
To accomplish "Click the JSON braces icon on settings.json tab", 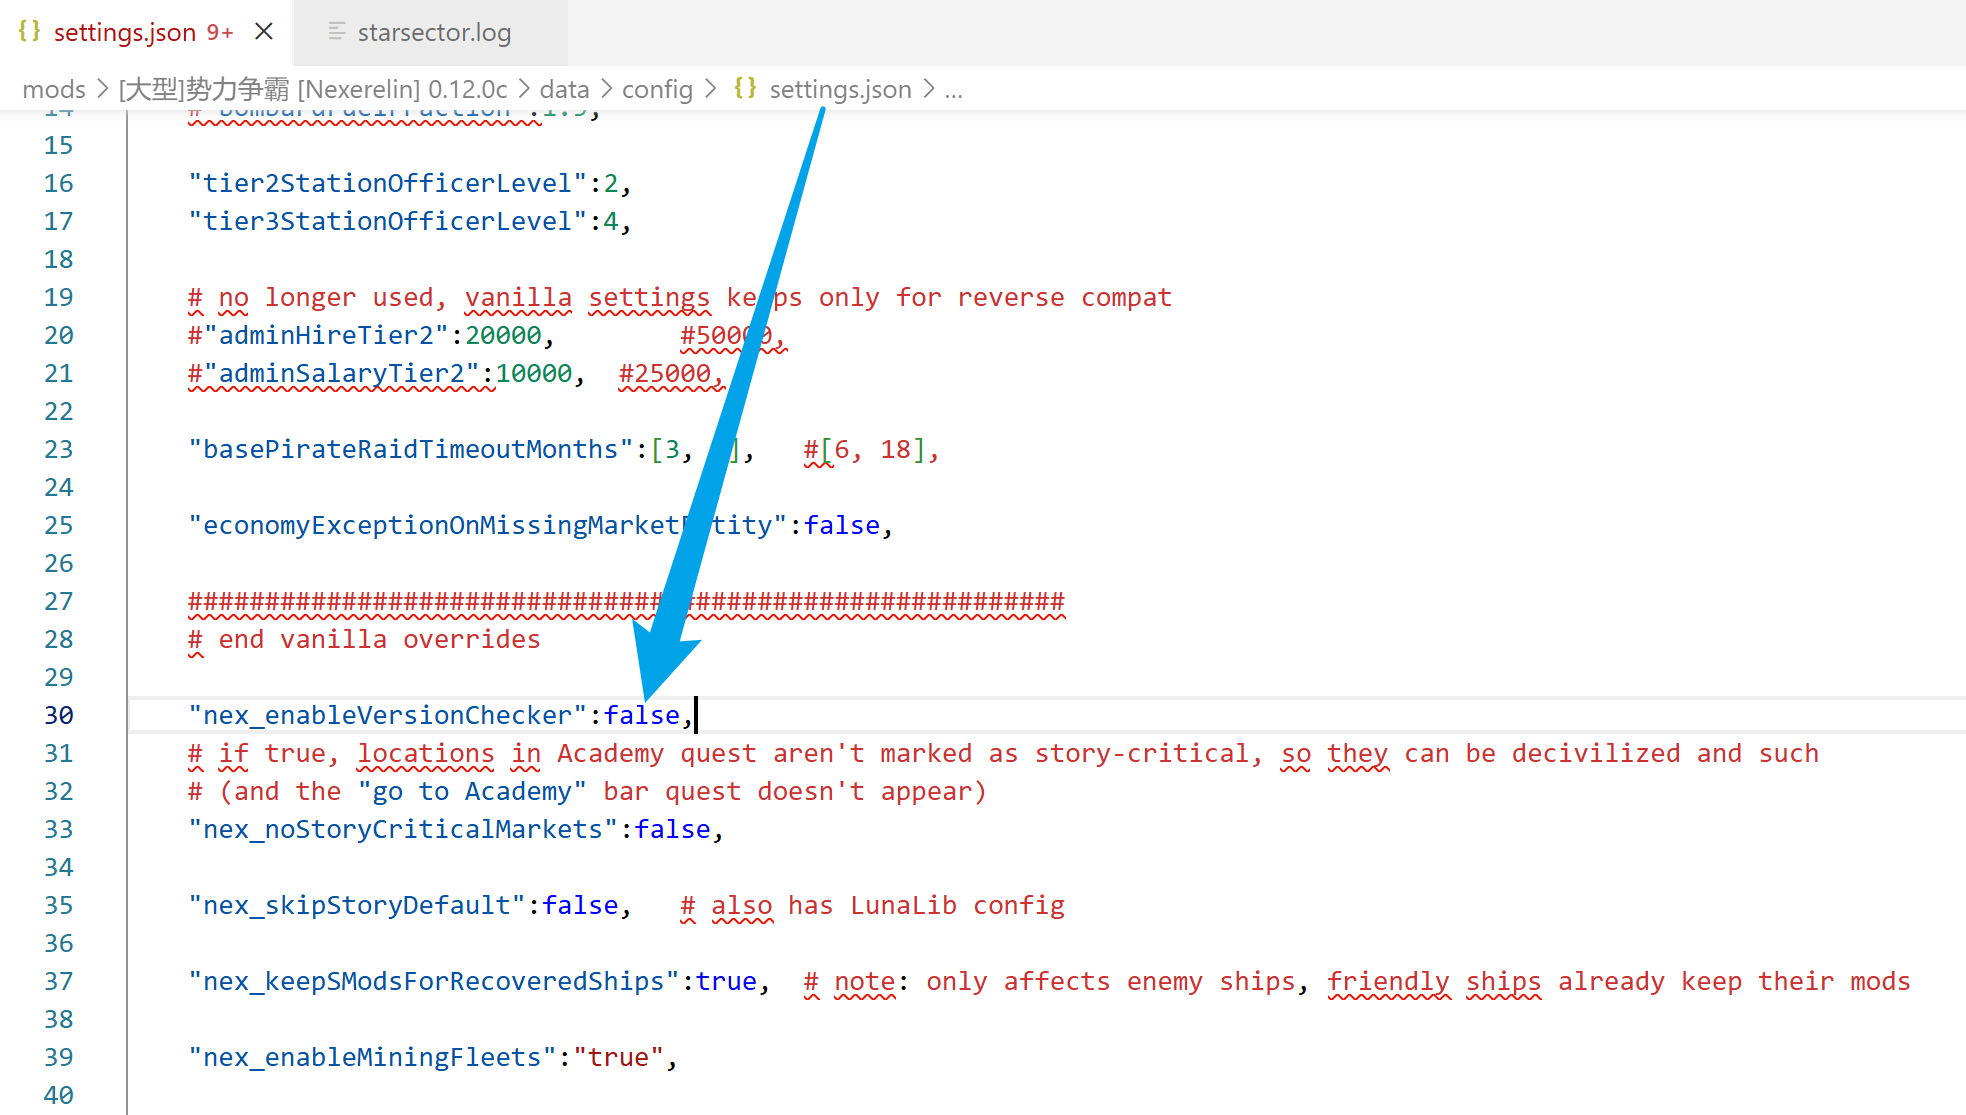I will point(29,32).
